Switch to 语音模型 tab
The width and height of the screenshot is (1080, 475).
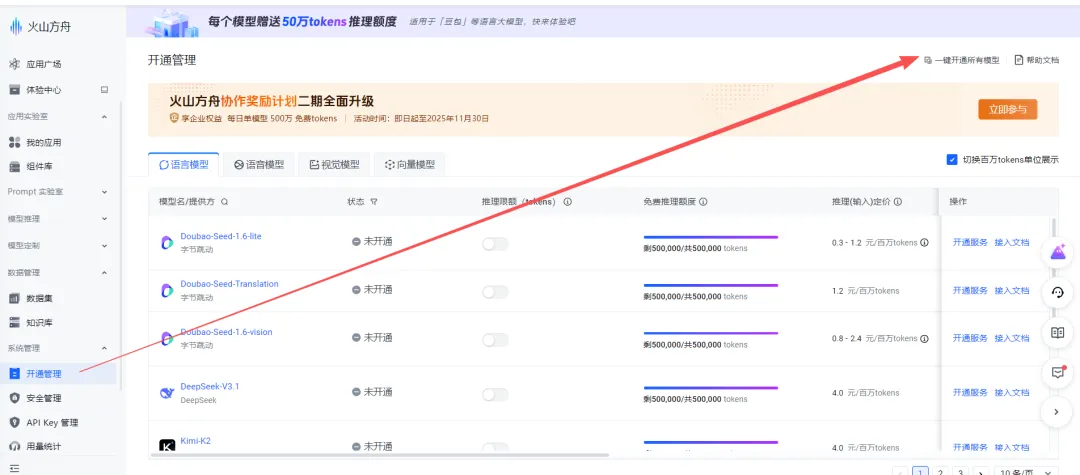(259, 165)
